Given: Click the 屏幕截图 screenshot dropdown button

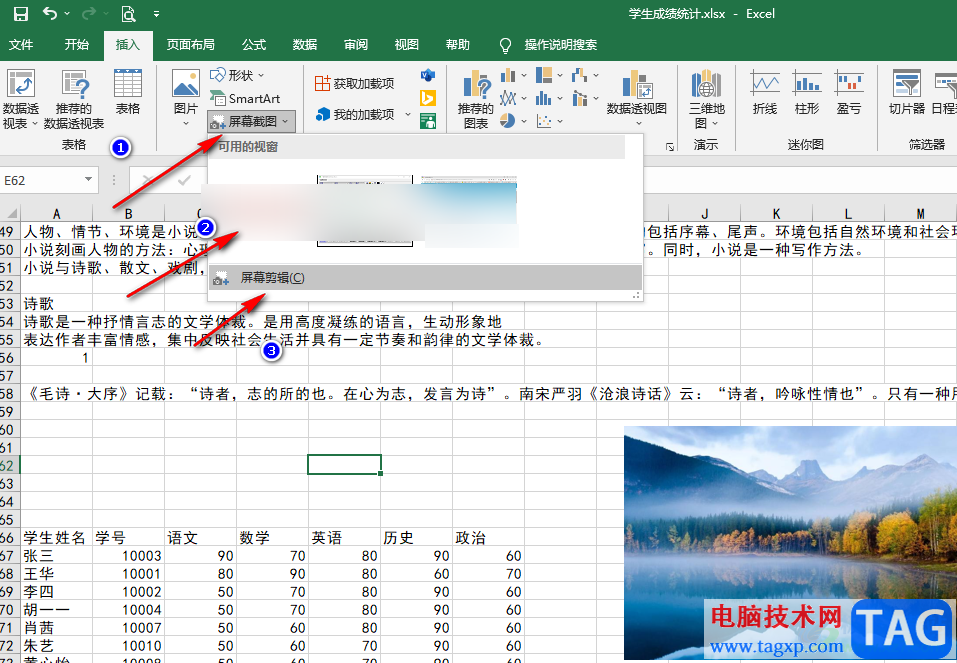Looking at the screenshot, I should (x=251, y=121).
